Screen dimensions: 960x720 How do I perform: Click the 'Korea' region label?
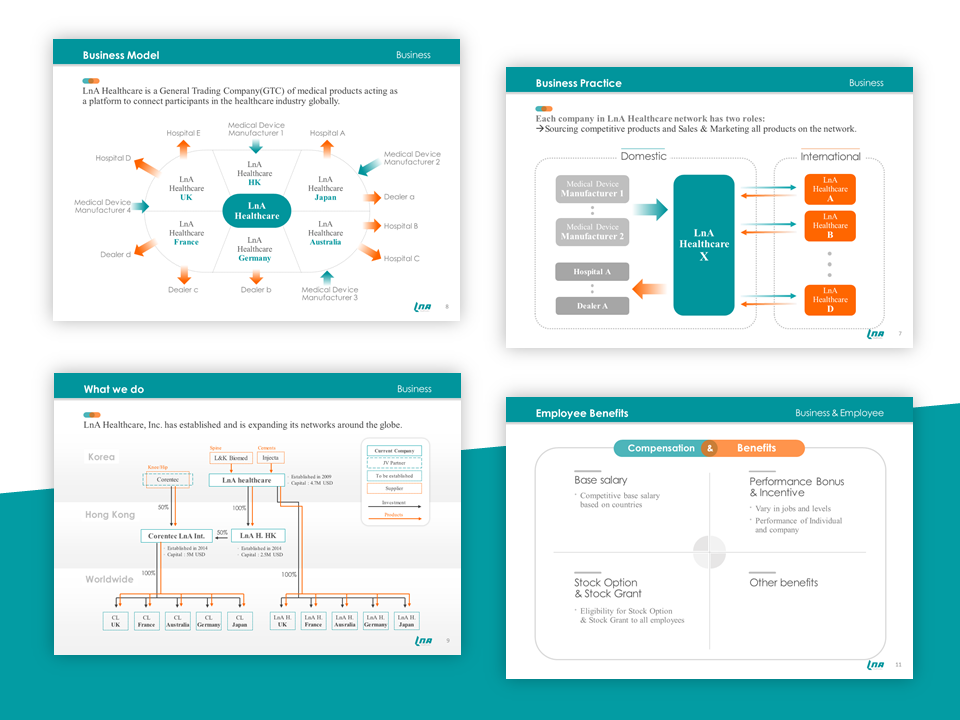pos(101,457)
